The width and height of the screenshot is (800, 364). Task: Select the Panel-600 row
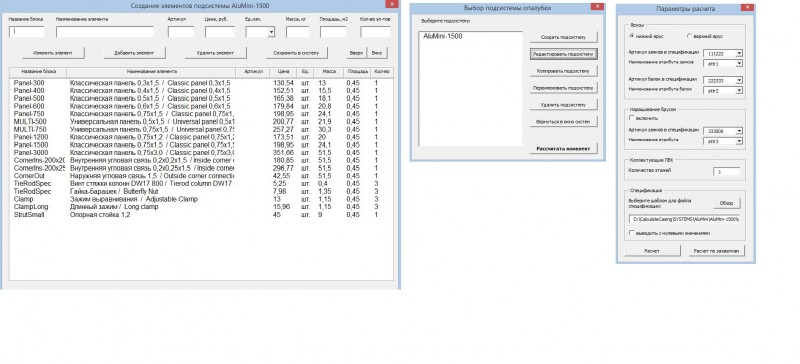coord(202,106)
